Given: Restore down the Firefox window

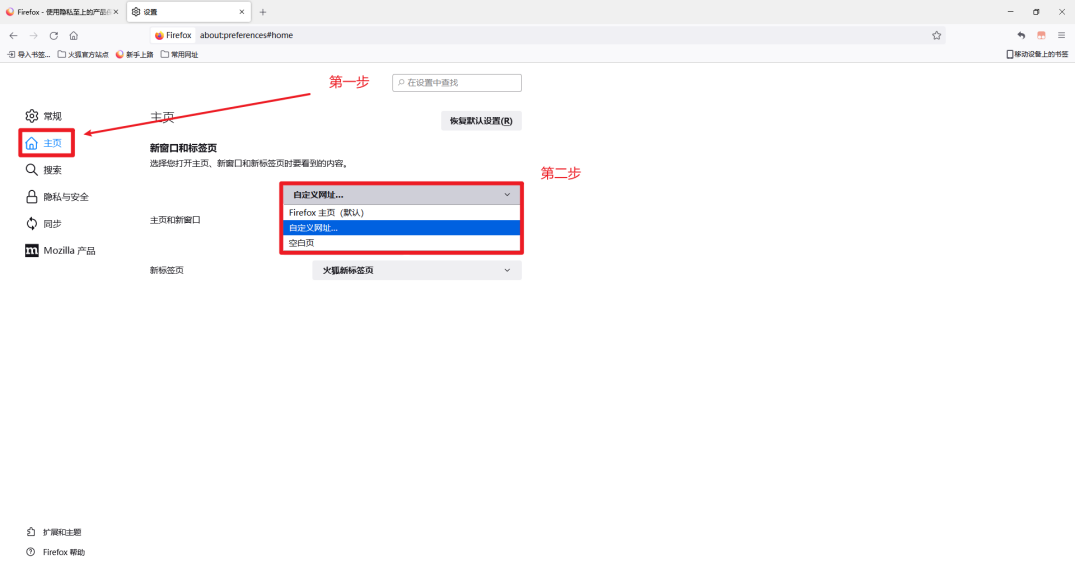Looking at the screenshot, I should click(x=1036, y=12).
